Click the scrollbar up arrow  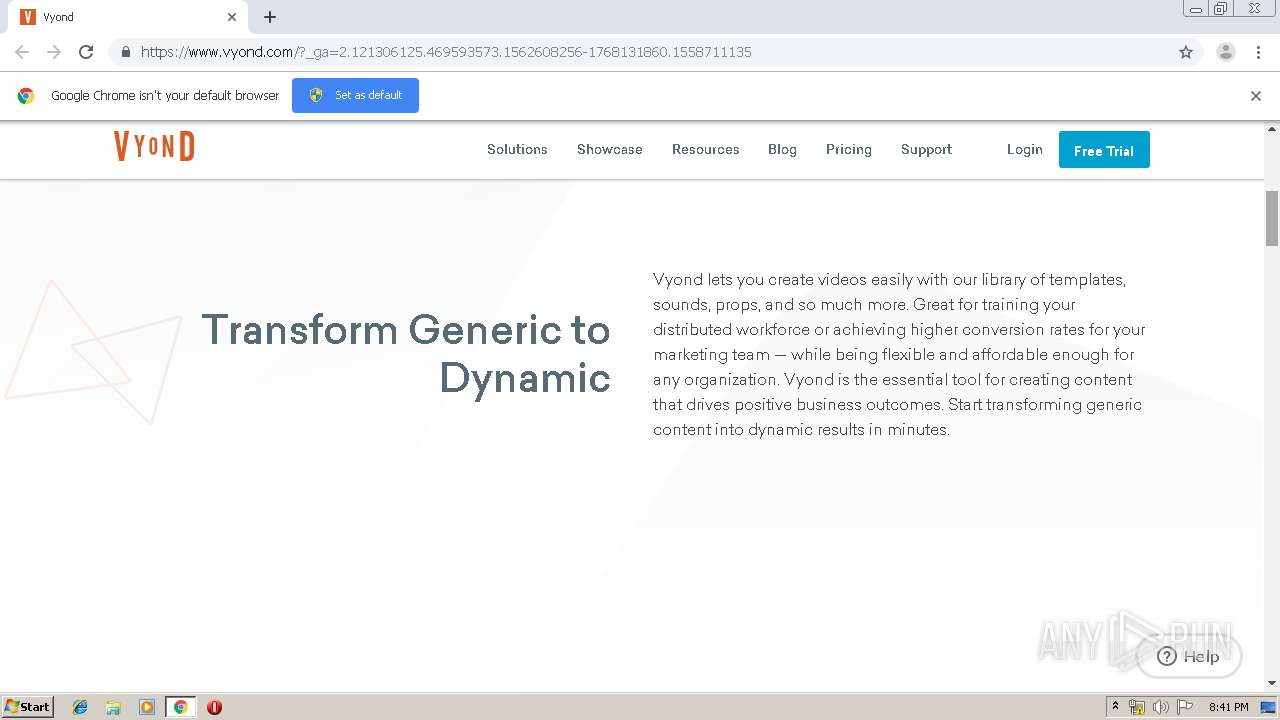pos(1272,129)
